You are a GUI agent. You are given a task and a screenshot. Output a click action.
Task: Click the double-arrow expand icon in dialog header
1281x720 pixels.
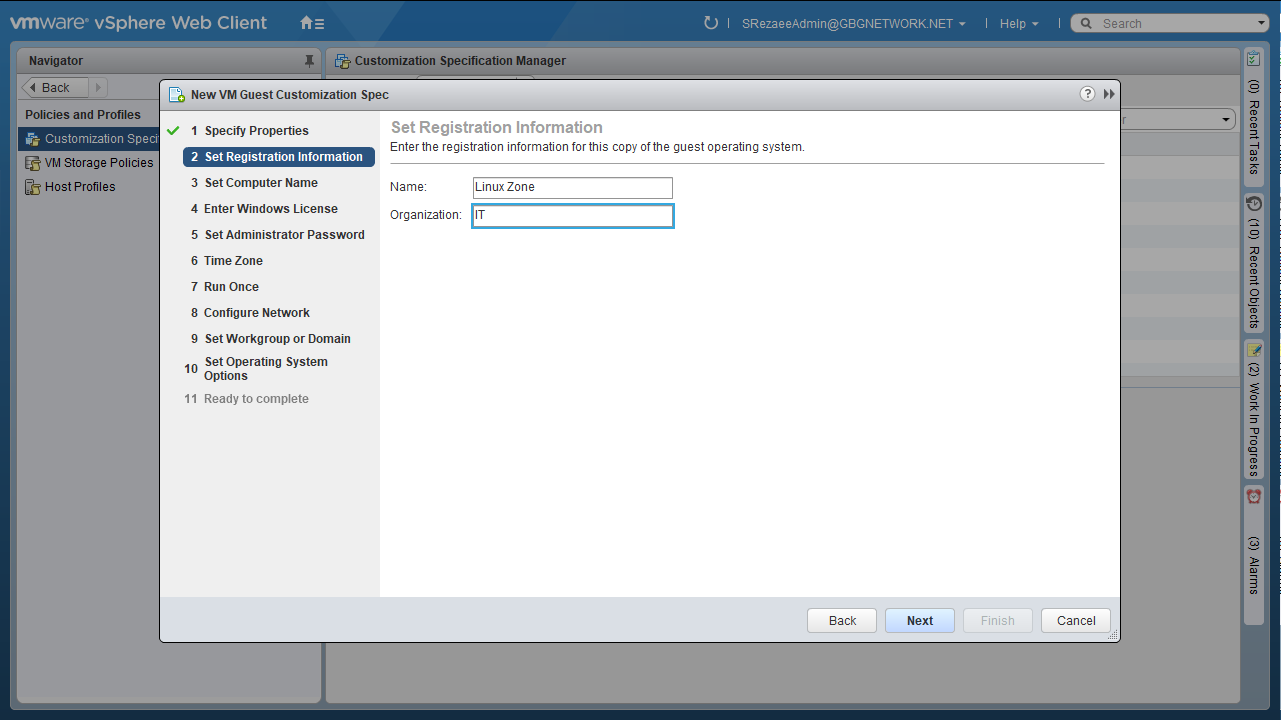pos(1109,94)
